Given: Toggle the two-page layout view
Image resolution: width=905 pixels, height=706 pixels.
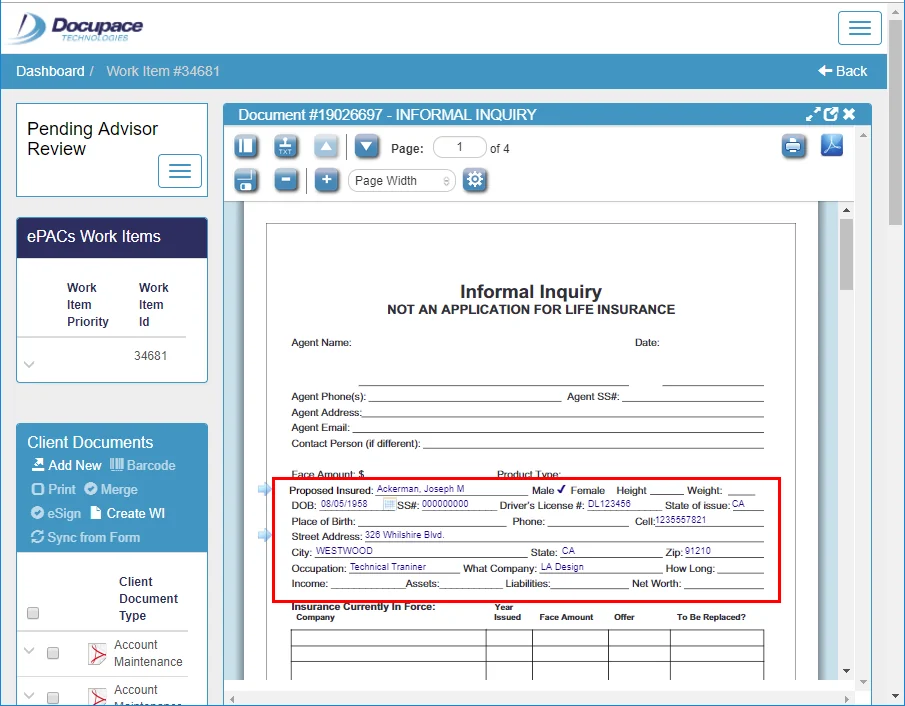Looking at the screenshot, I should tap(246, 146).
